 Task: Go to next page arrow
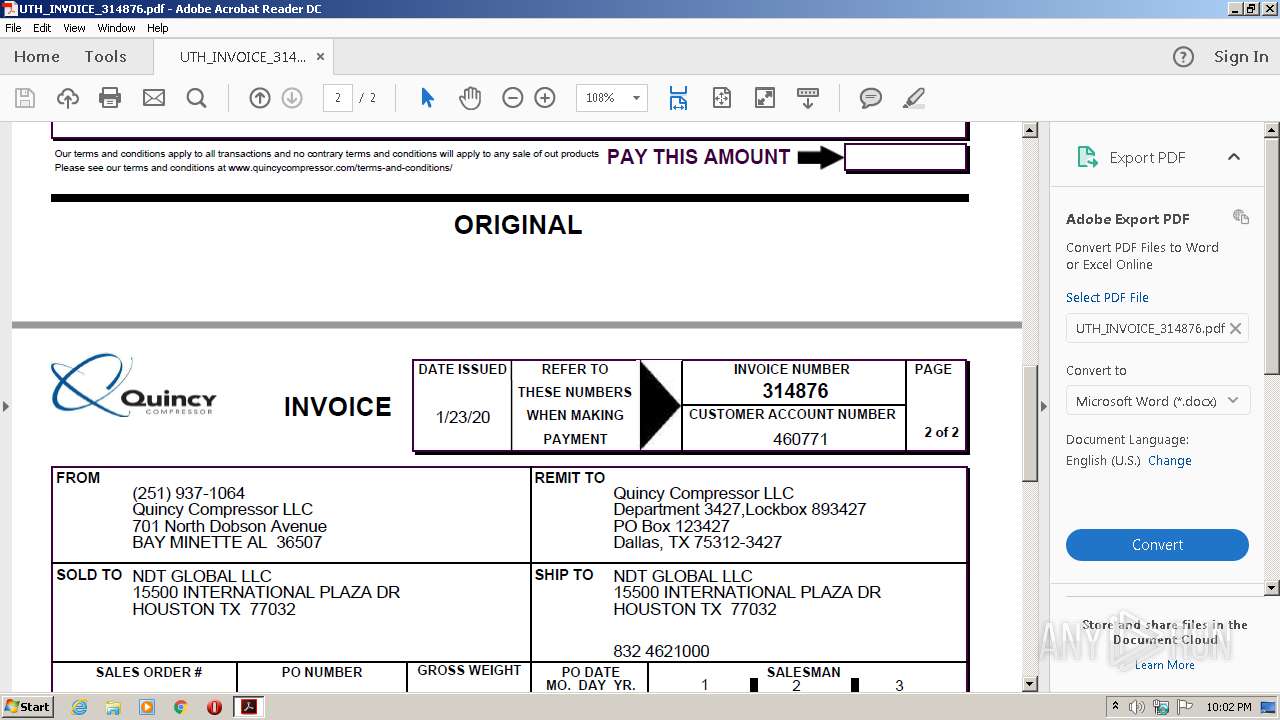click(292, 98)
